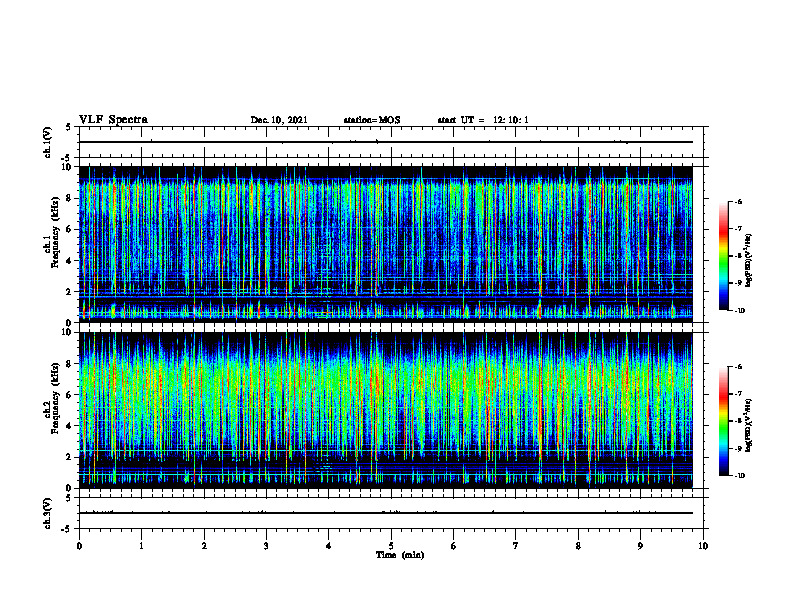This screenshot has width=792, height=612.
Task: Click the ch.2 frequency axis "4" tick label
Action: (x=69, y=426)
